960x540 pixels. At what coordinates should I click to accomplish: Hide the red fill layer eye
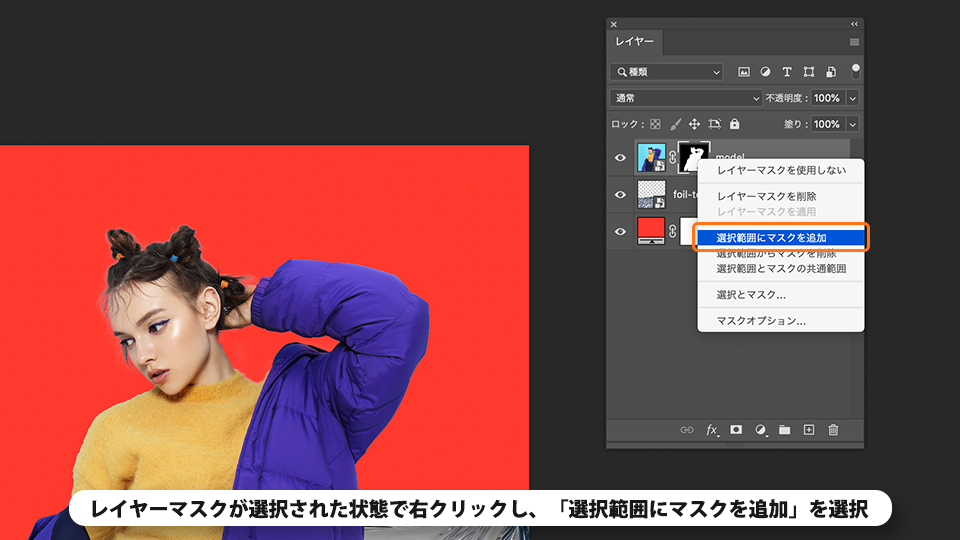click(620, 231)
